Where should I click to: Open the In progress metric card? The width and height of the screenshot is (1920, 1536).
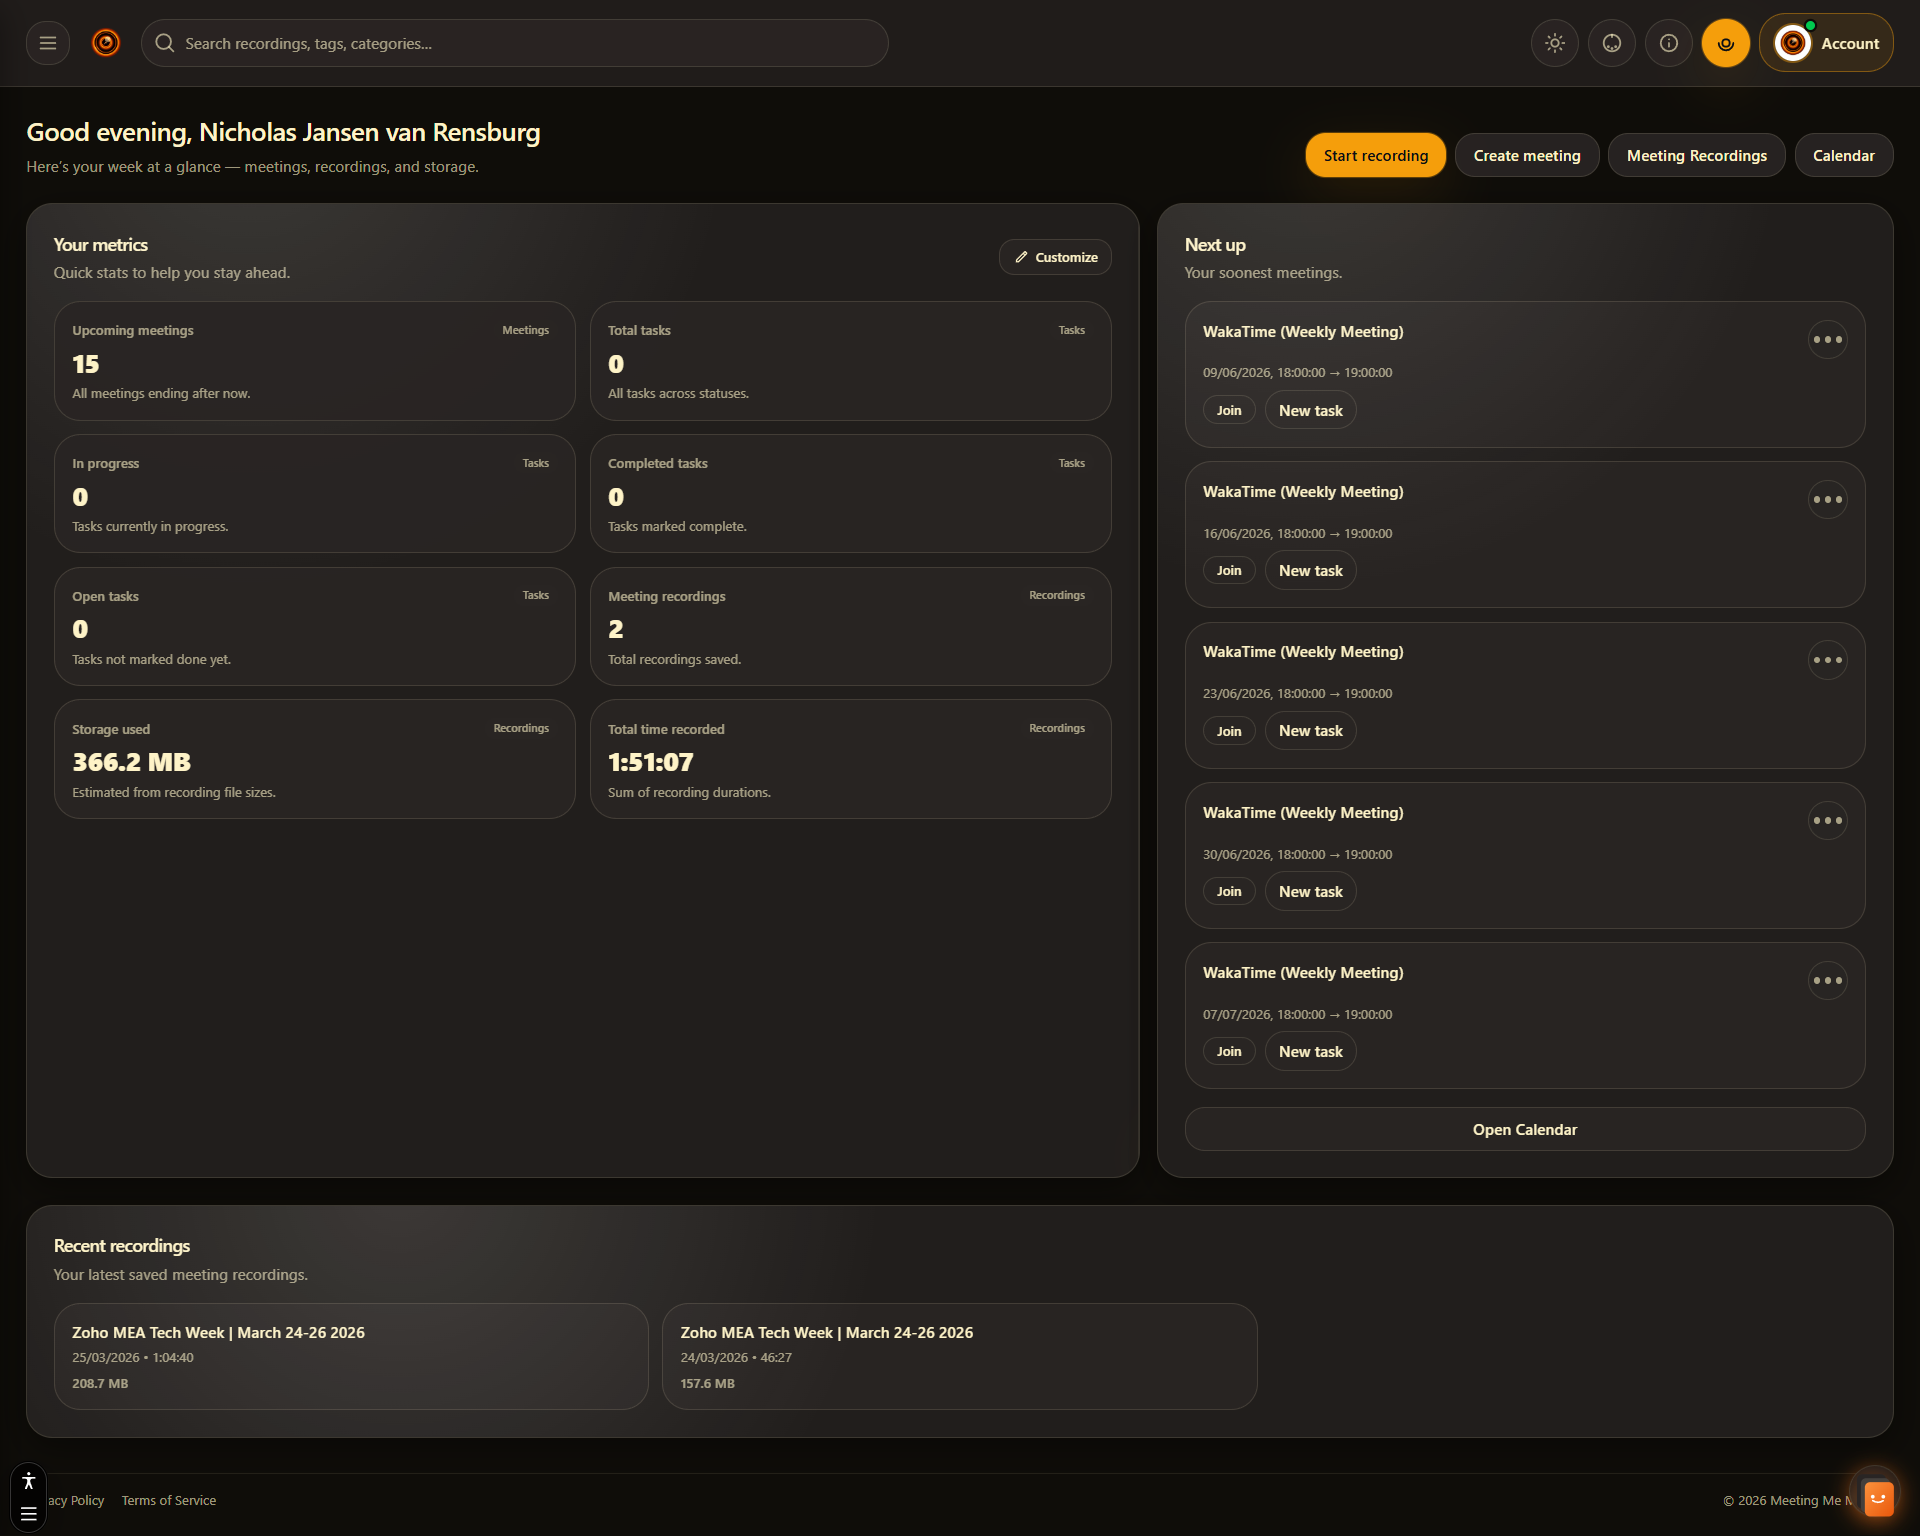[314, 493]
